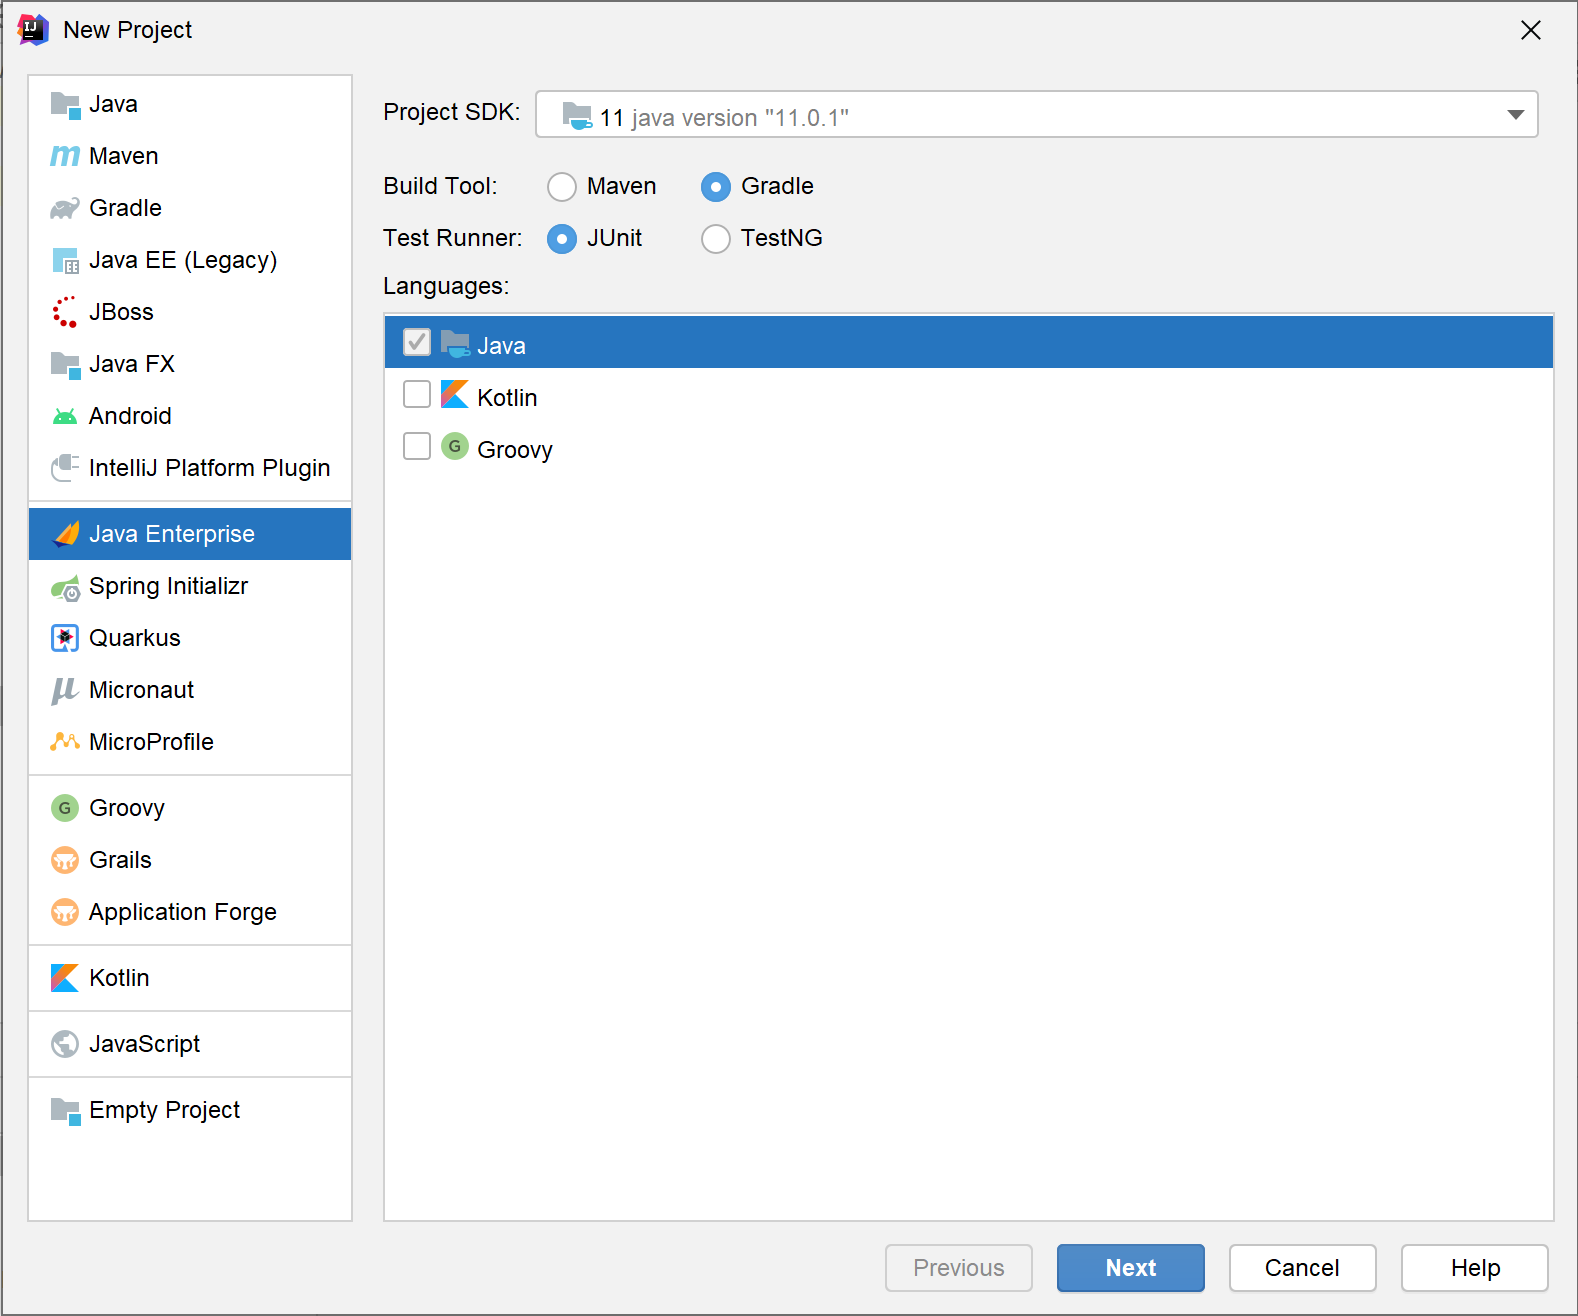Select Grails project type label
The height and width of the screenshot is (1316, 1578).
[x=120, y=860]
